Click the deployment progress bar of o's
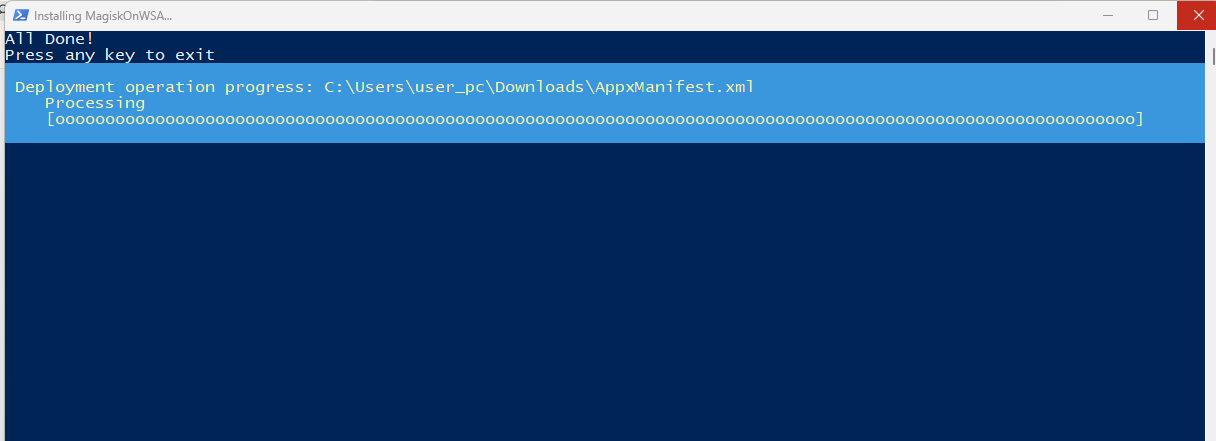The image size is (1216, 441). point(594,119)
